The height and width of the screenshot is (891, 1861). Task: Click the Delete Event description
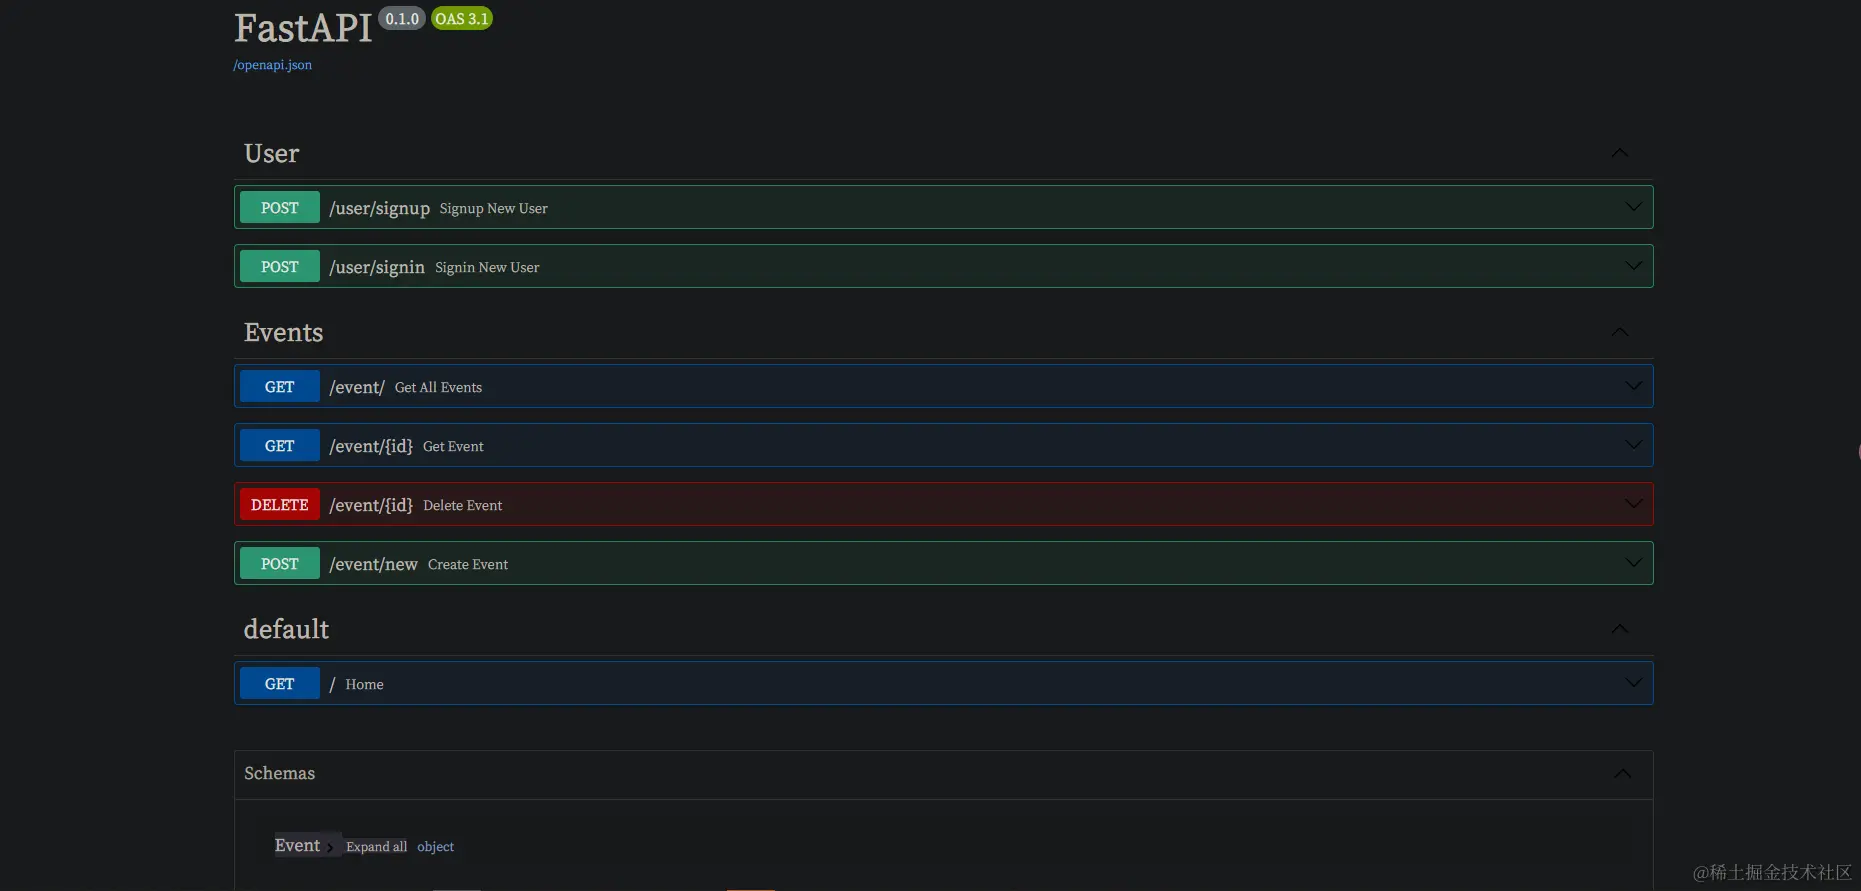[462, 505]
